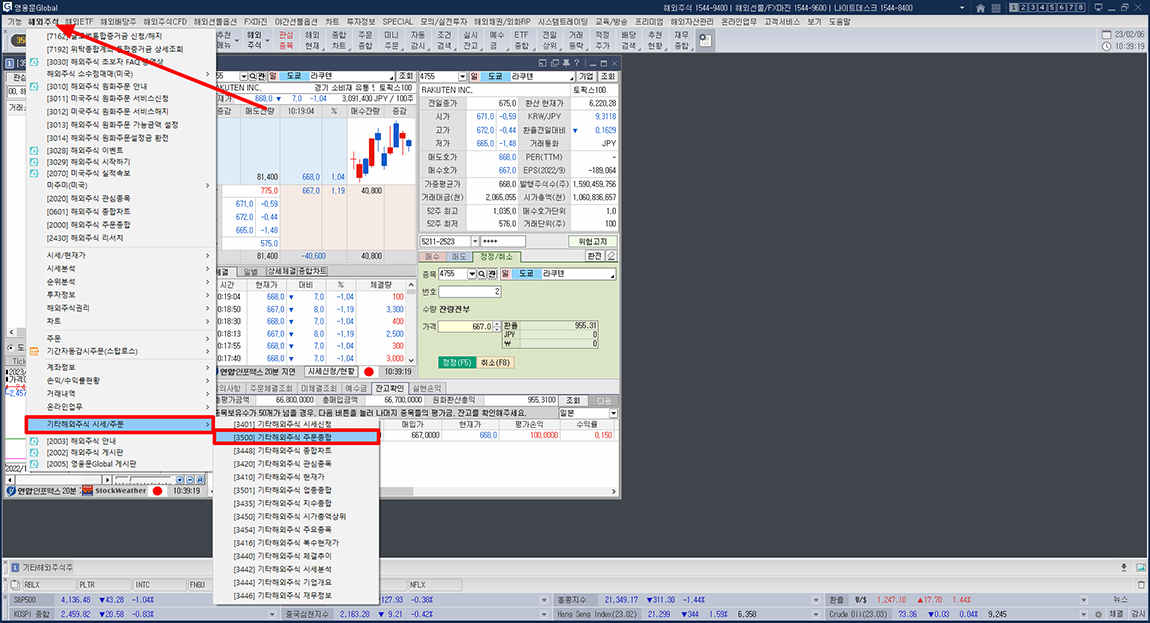Click the icon beside [2070] 미국주식 실적속보
1150x623 pixels.
(x=34, y=174)
